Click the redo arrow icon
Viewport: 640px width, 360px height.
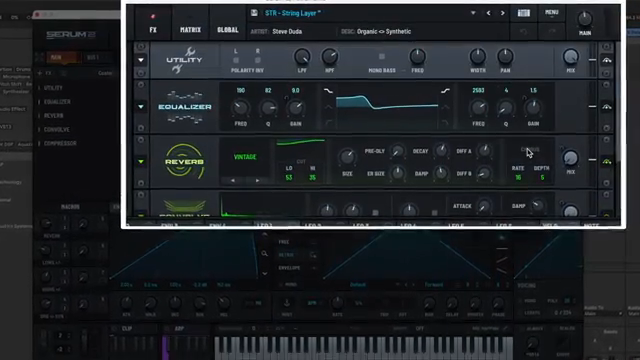point(552,31)
